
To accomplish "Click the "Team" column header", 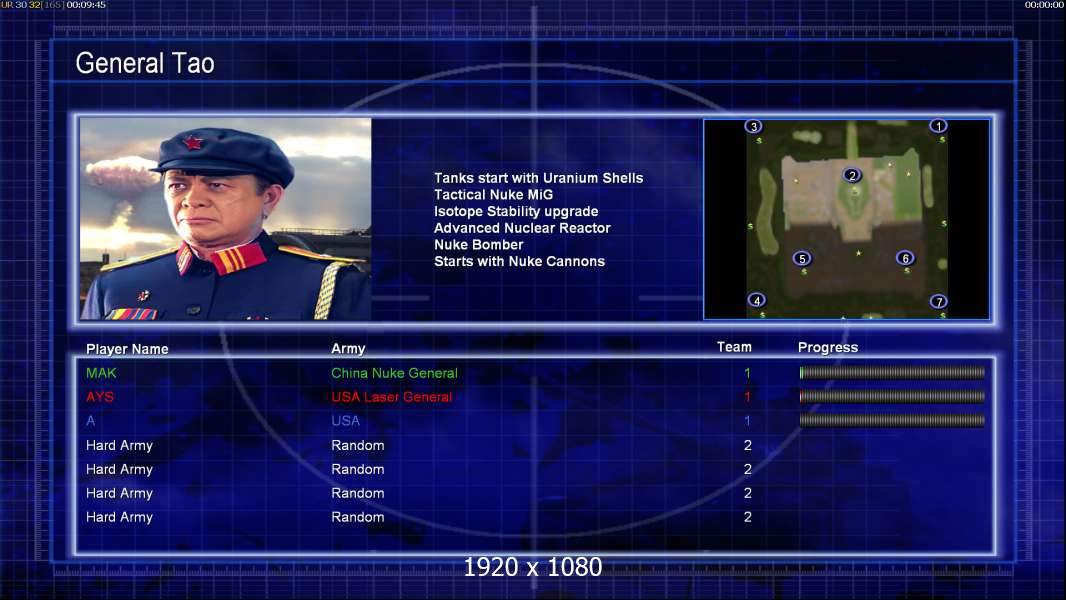I will coord(734,347).
